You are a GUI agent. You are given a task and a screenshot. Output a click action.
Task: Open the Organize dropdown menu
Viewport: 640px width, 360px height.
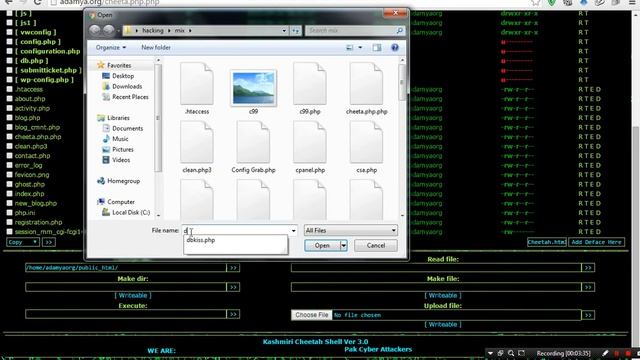[x=111, y=48]
